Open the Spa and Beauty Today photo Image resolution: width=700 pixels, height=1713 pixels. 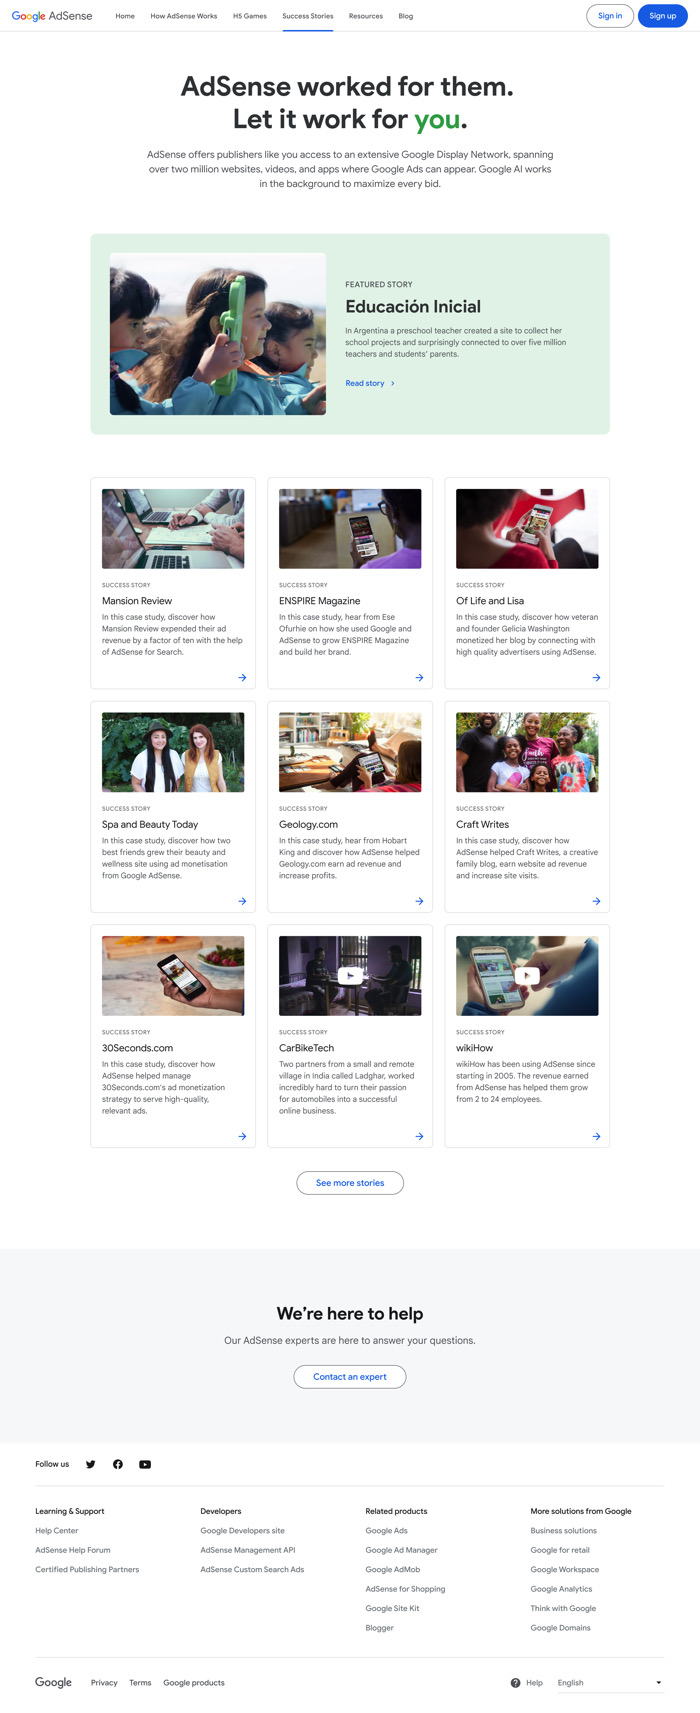pyautogui.click(x=173, y=752)
